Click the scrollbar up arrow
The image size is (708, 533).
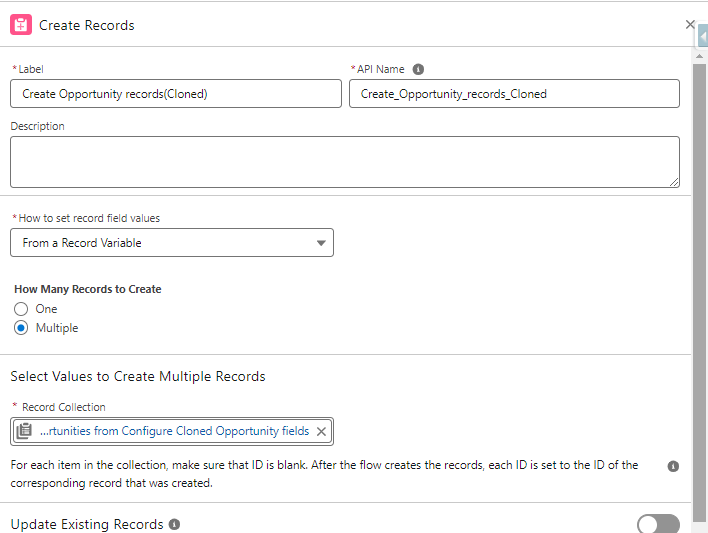pos(699,56)
